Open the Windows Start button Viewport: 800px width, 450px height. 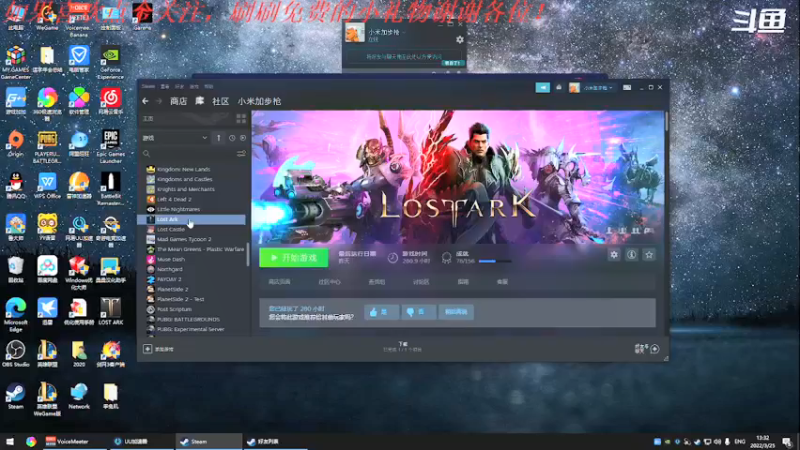10,441
